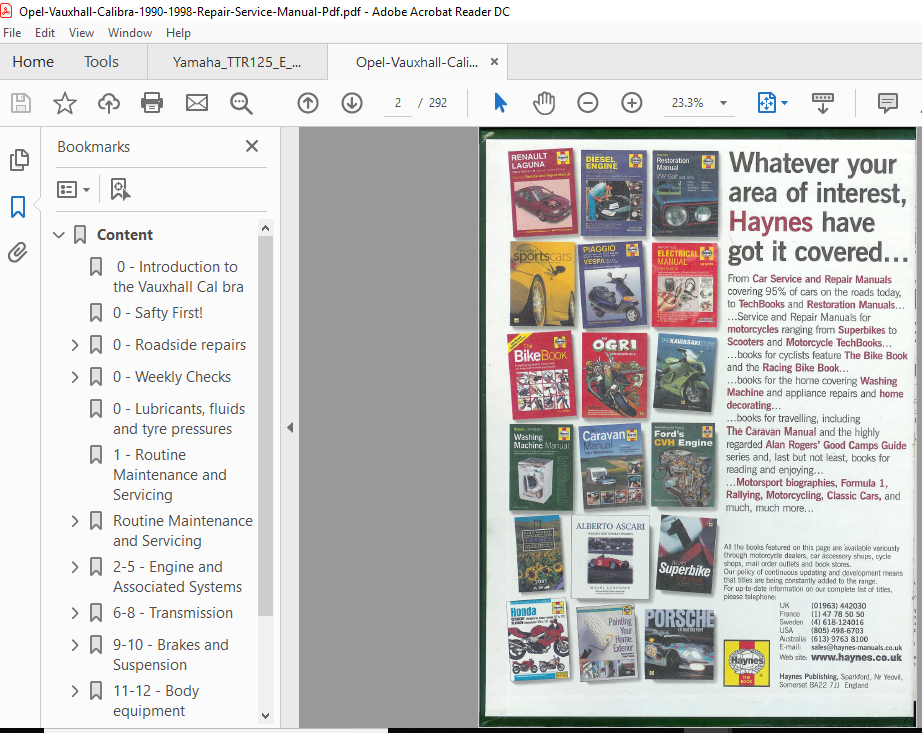Open the bookmark options menu dropdown
Image resolution: width=922 pixels, height=733 pixels.
click(74, 189)
